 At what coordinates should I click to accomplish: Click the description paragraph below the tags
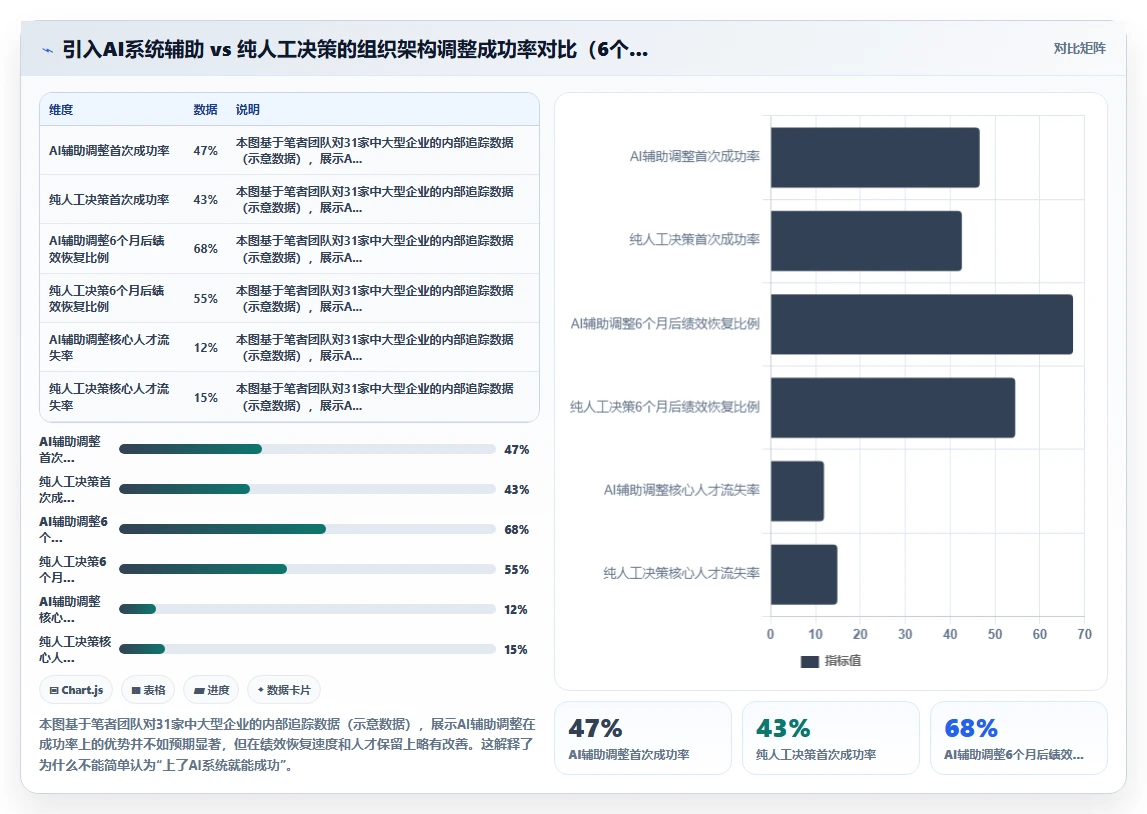287,745
